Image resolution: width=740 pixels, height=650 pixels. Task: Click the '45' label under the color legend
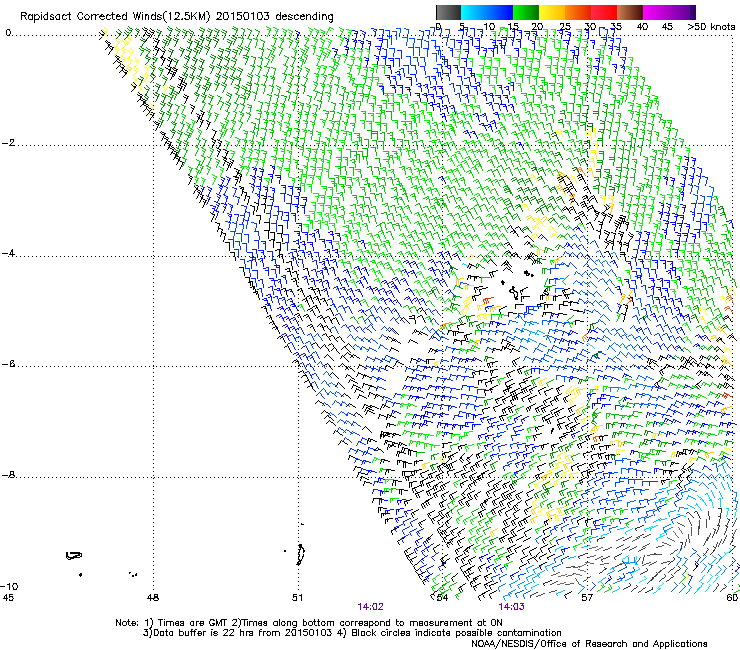[667, 27]
